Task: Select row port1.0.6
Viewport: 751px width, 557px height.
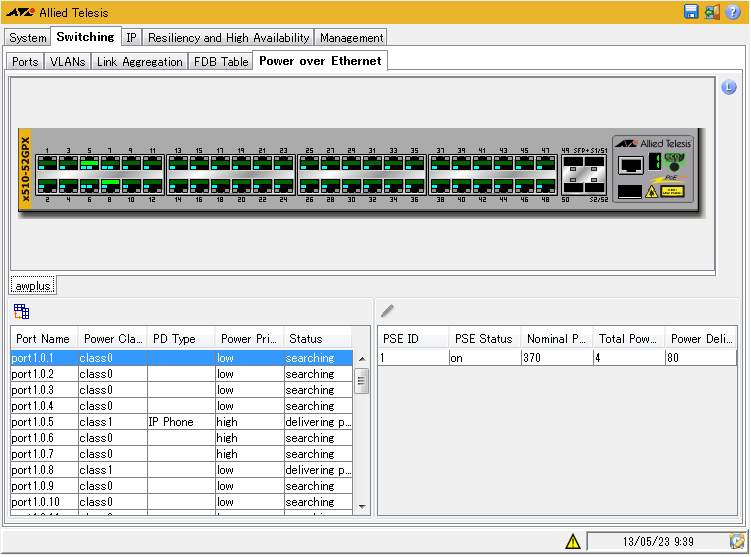Action: tap(182, 438)
